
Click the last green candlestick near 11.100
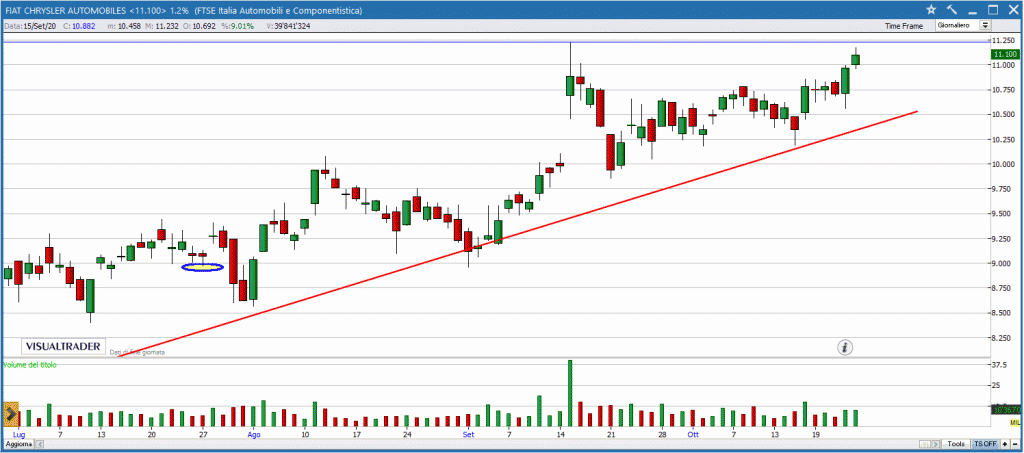[x=856, y=59]
